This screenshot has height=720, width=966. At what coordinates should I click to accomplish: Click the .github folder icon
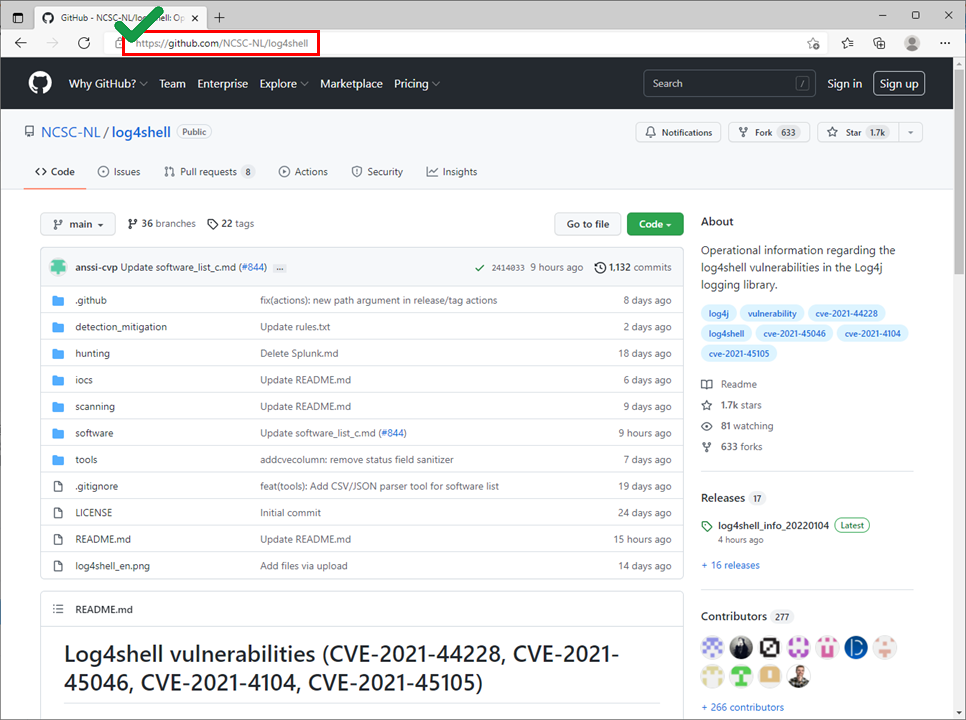coord(58,301)
